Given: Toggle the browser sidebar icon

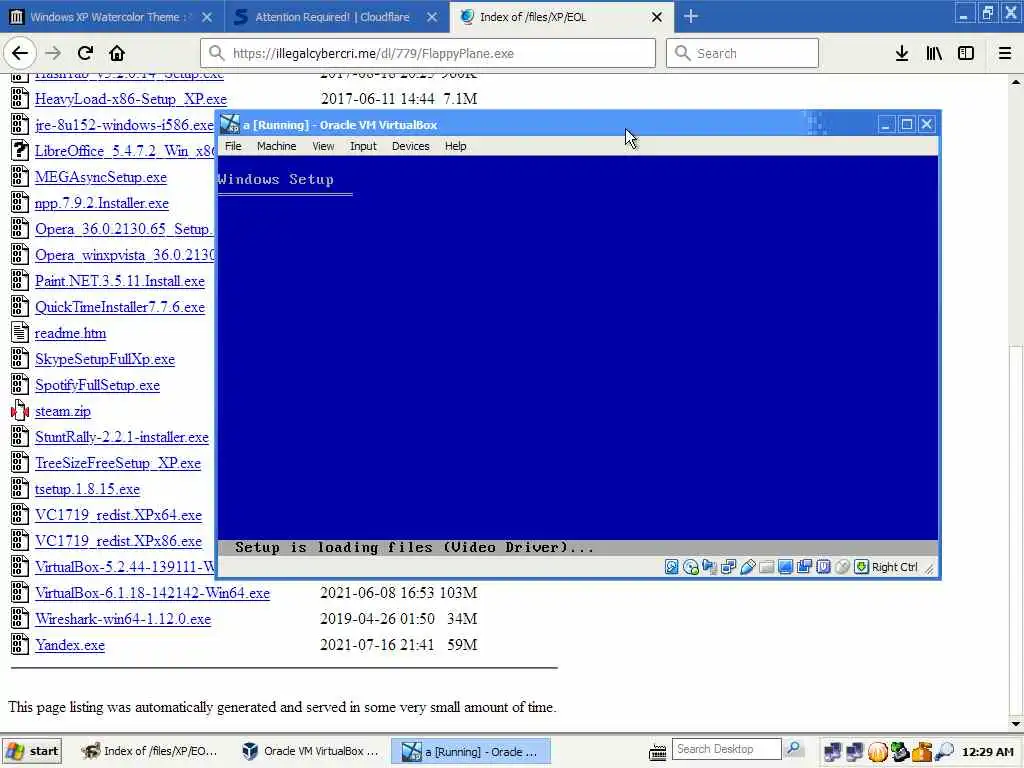Looking at the screenshot, I should (x=966, y=53).
